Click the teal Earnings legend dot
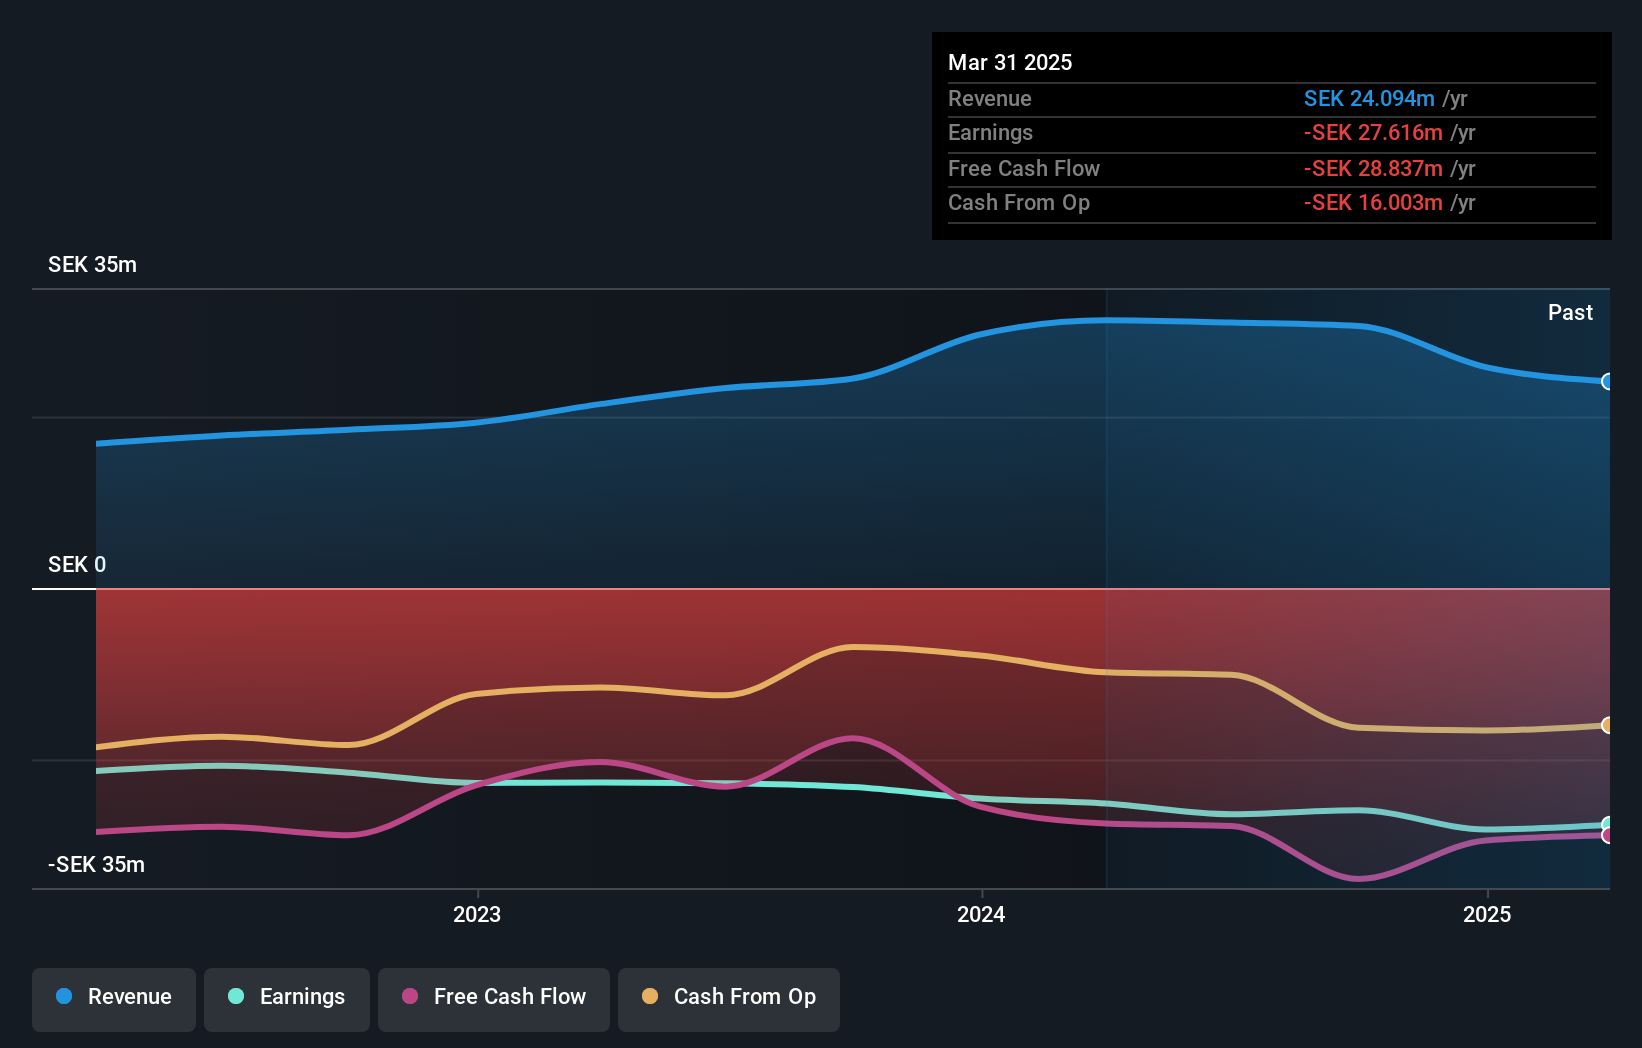 tap(236, 996)
